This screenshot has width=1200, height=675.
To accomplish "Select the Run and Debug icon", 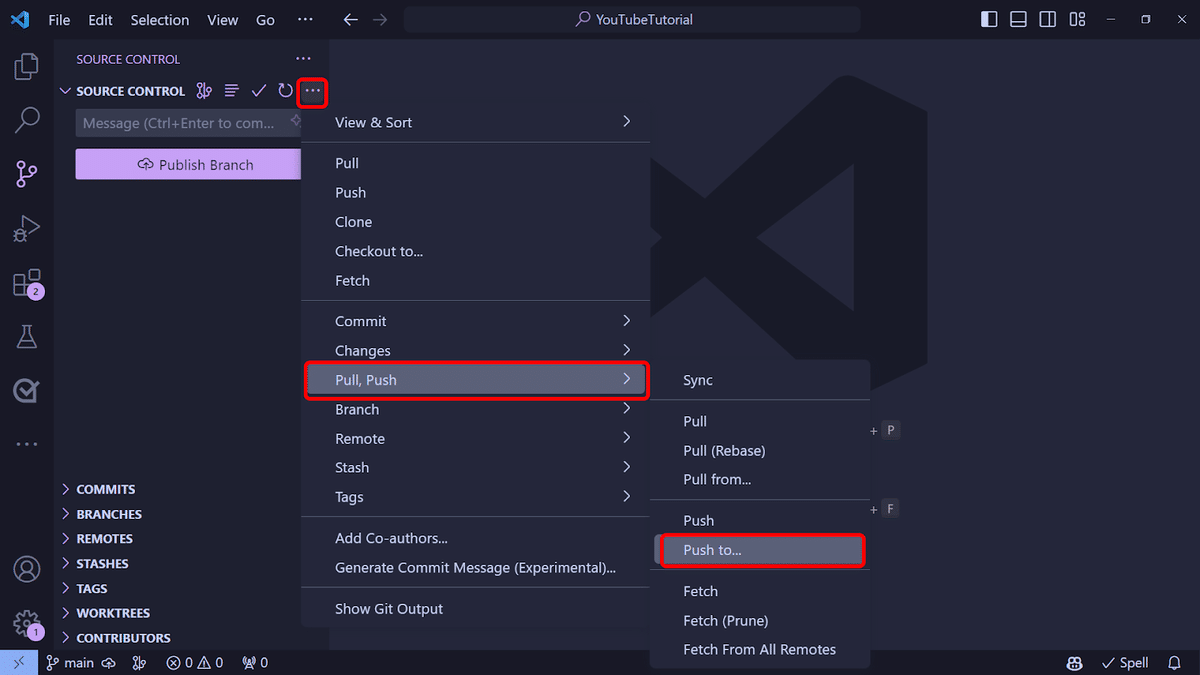I will click(x=25, y=228).
